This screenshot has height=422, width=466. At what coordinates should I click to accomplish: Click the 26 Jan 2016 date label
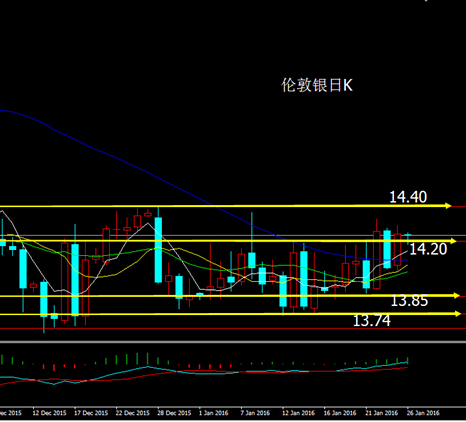pyautogui.click(x=423, y=413)
